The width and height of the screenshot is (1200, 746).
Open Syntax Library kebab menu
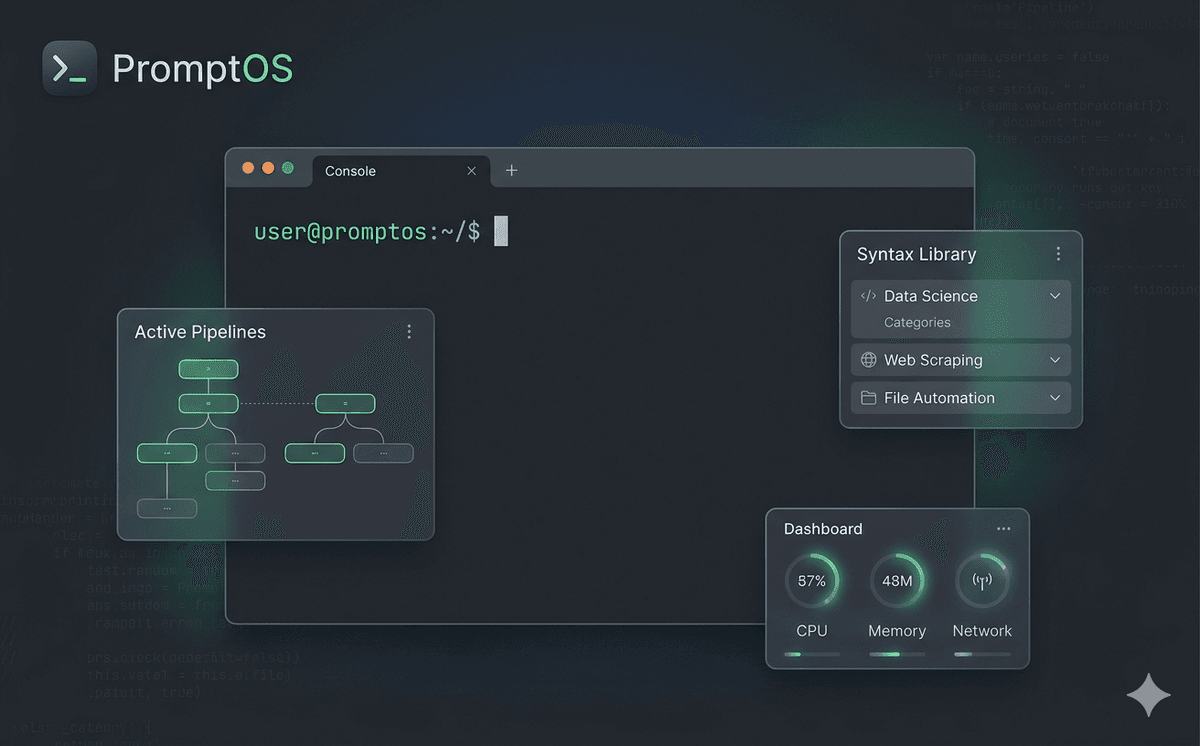(1058, 254)
